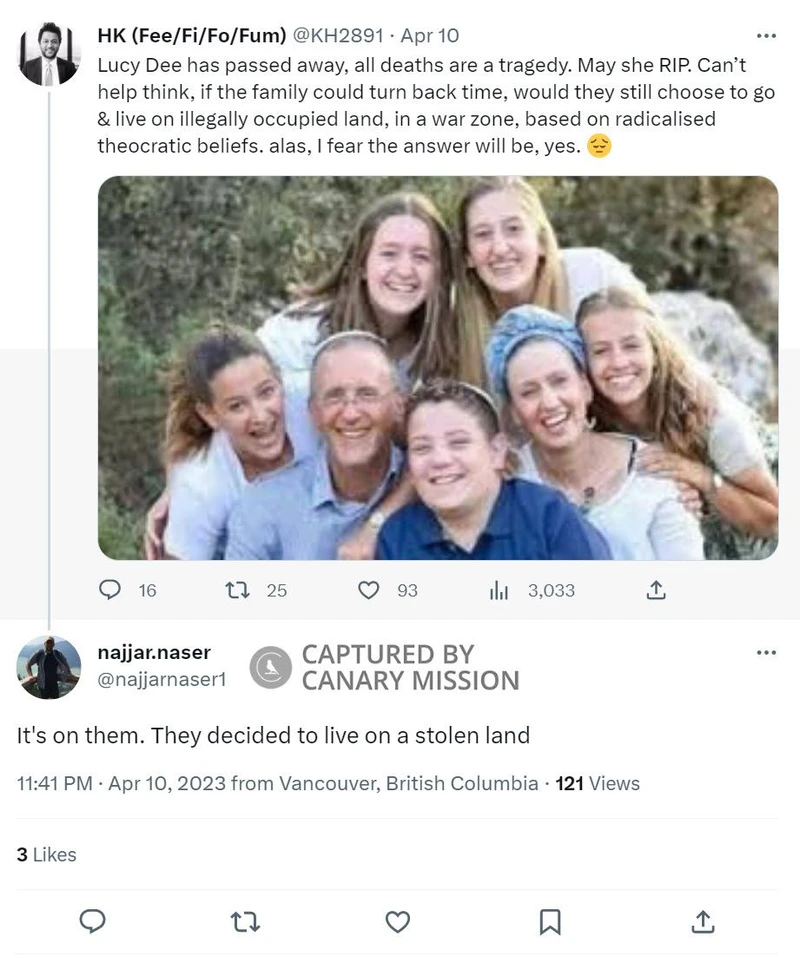The image size is (800, 955).
Task: View analytics showing 3,033 views
Action: point(499,590)
